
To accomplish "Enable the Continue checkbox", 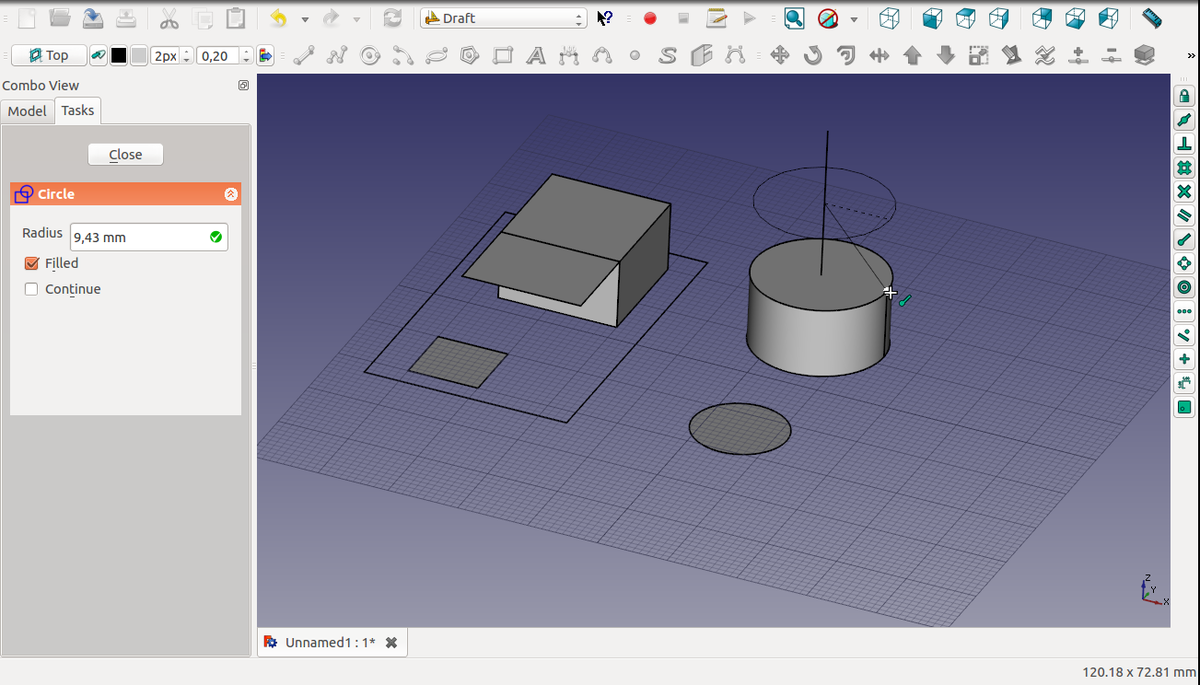I will click(32, 290).
